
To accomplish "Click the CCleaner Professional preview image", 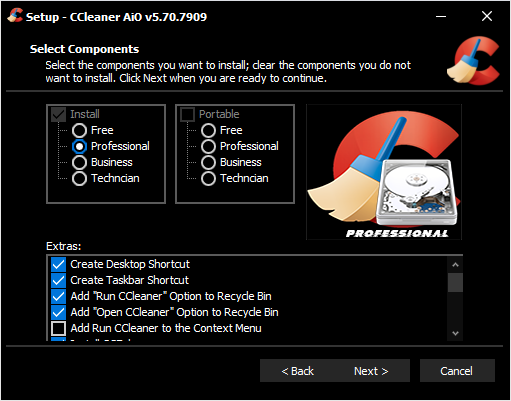I will [x=384, y=172].
